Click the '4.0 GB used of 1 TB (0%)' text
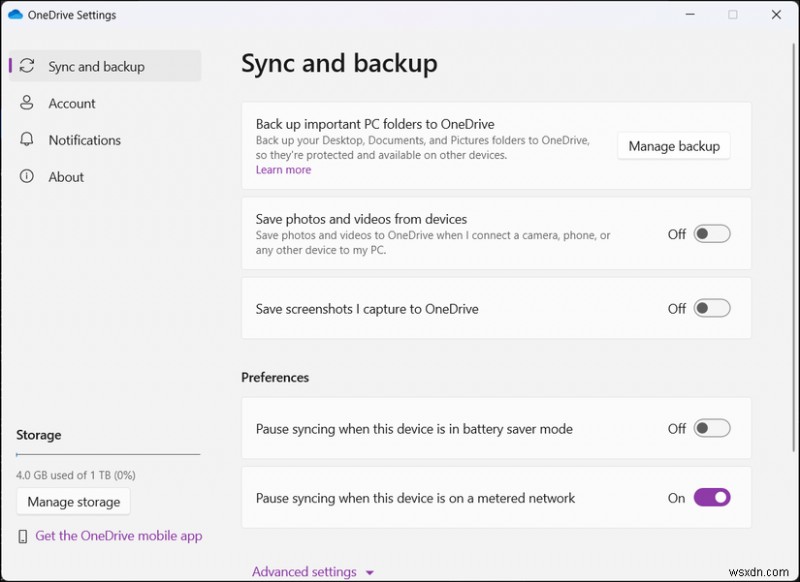 coord(76,475)
